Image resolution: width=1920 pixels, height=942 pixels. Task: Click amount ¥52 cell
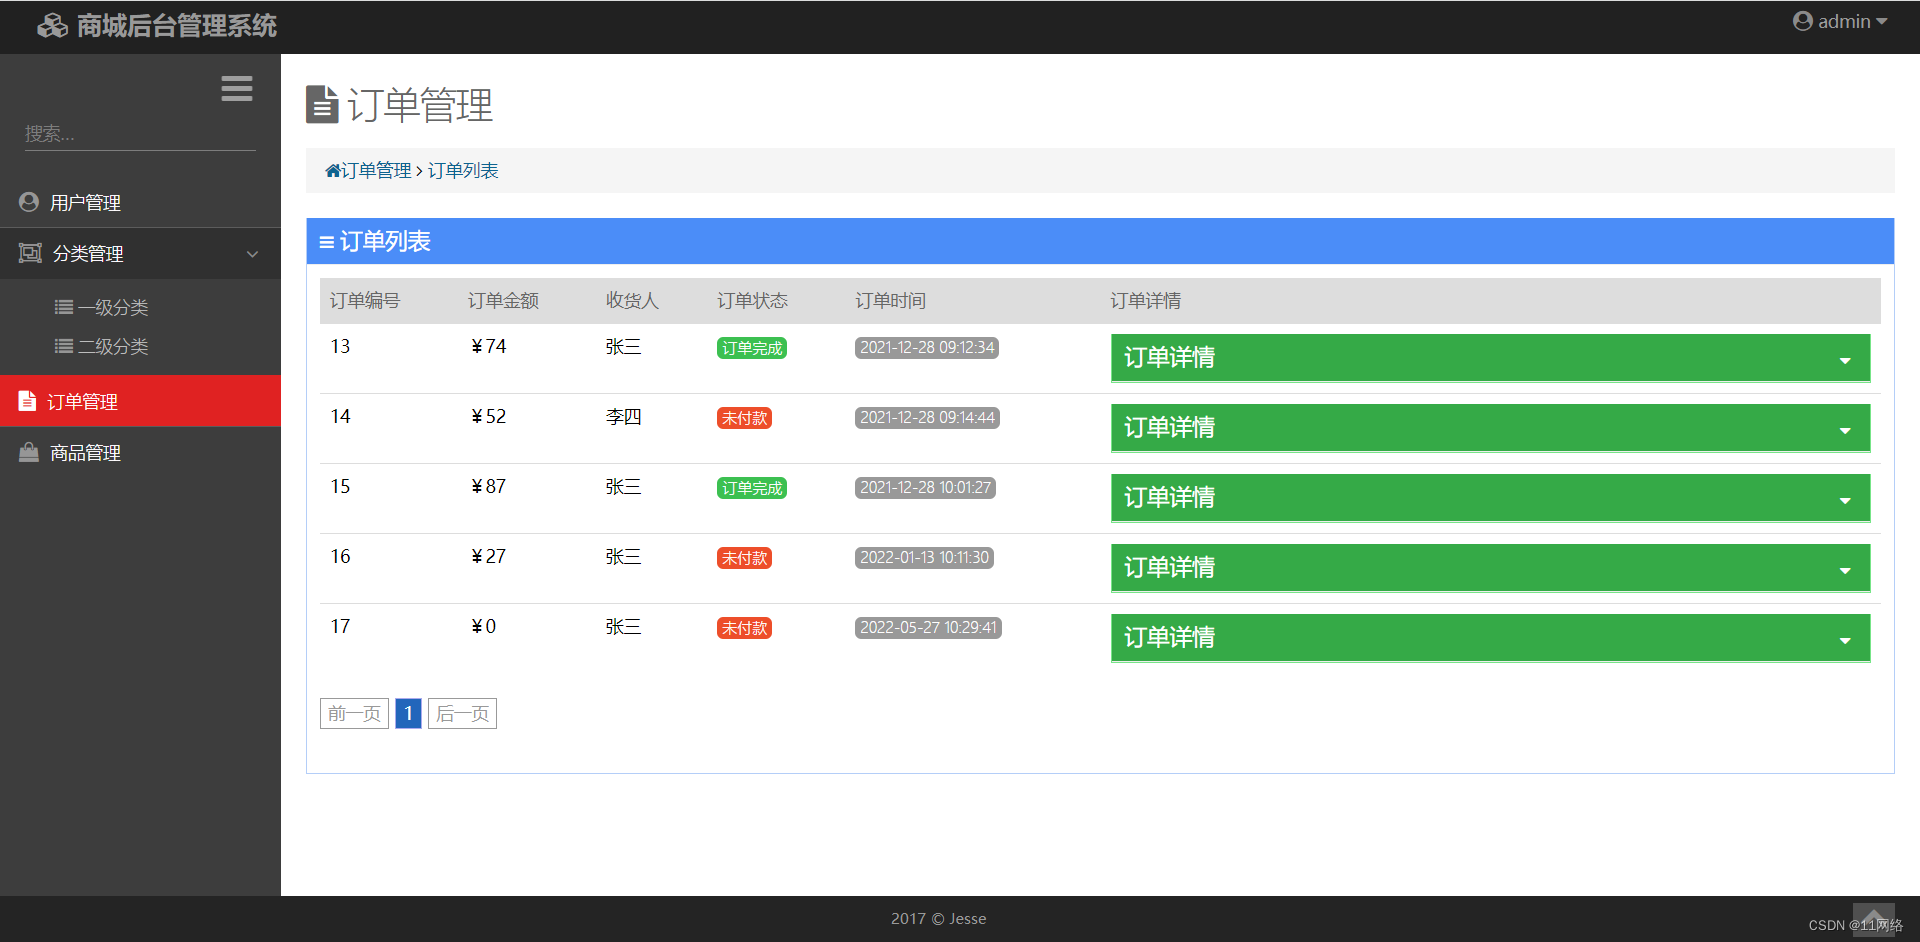(489, 417)
